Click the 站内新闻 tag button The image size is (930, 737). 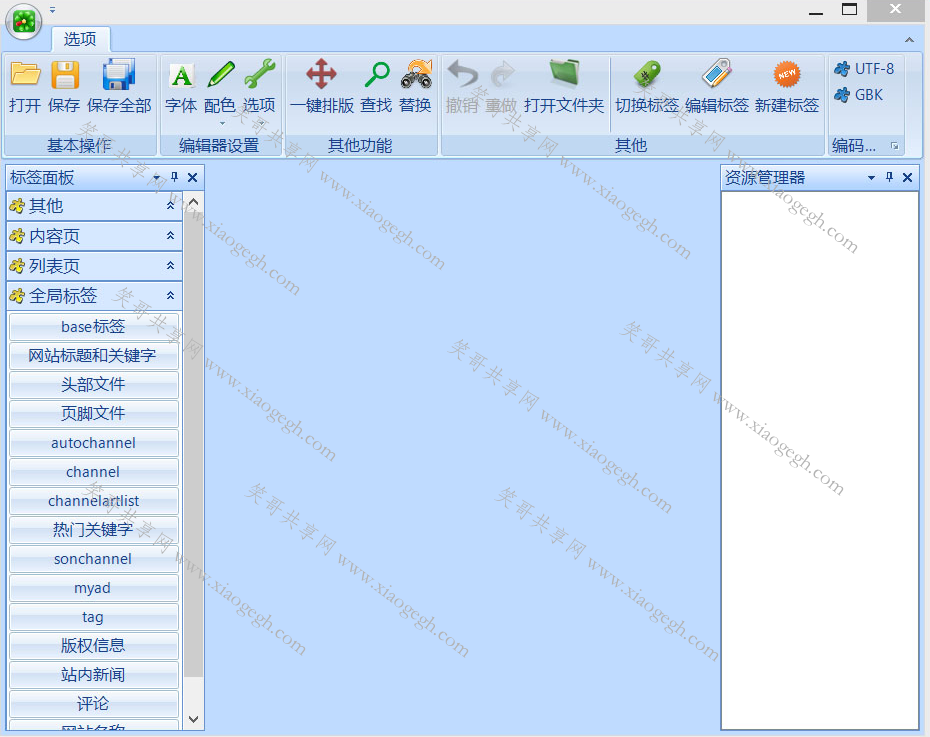point(94,674)
